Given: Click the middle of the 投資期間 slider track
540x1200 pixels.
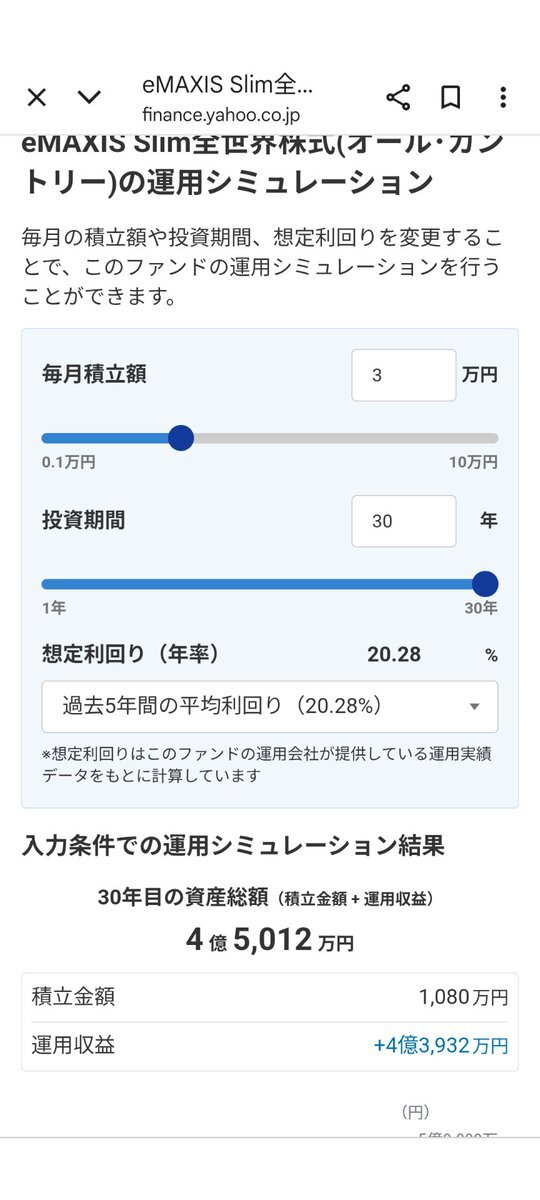Looking at the screenshot, I should (x=262, y=584).
